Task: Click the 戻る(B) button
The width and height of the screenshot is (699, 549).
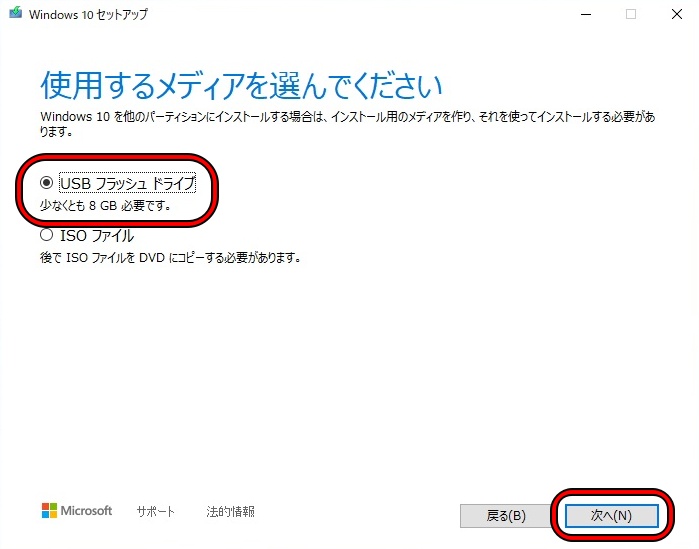Action: [x=506, y=516]
